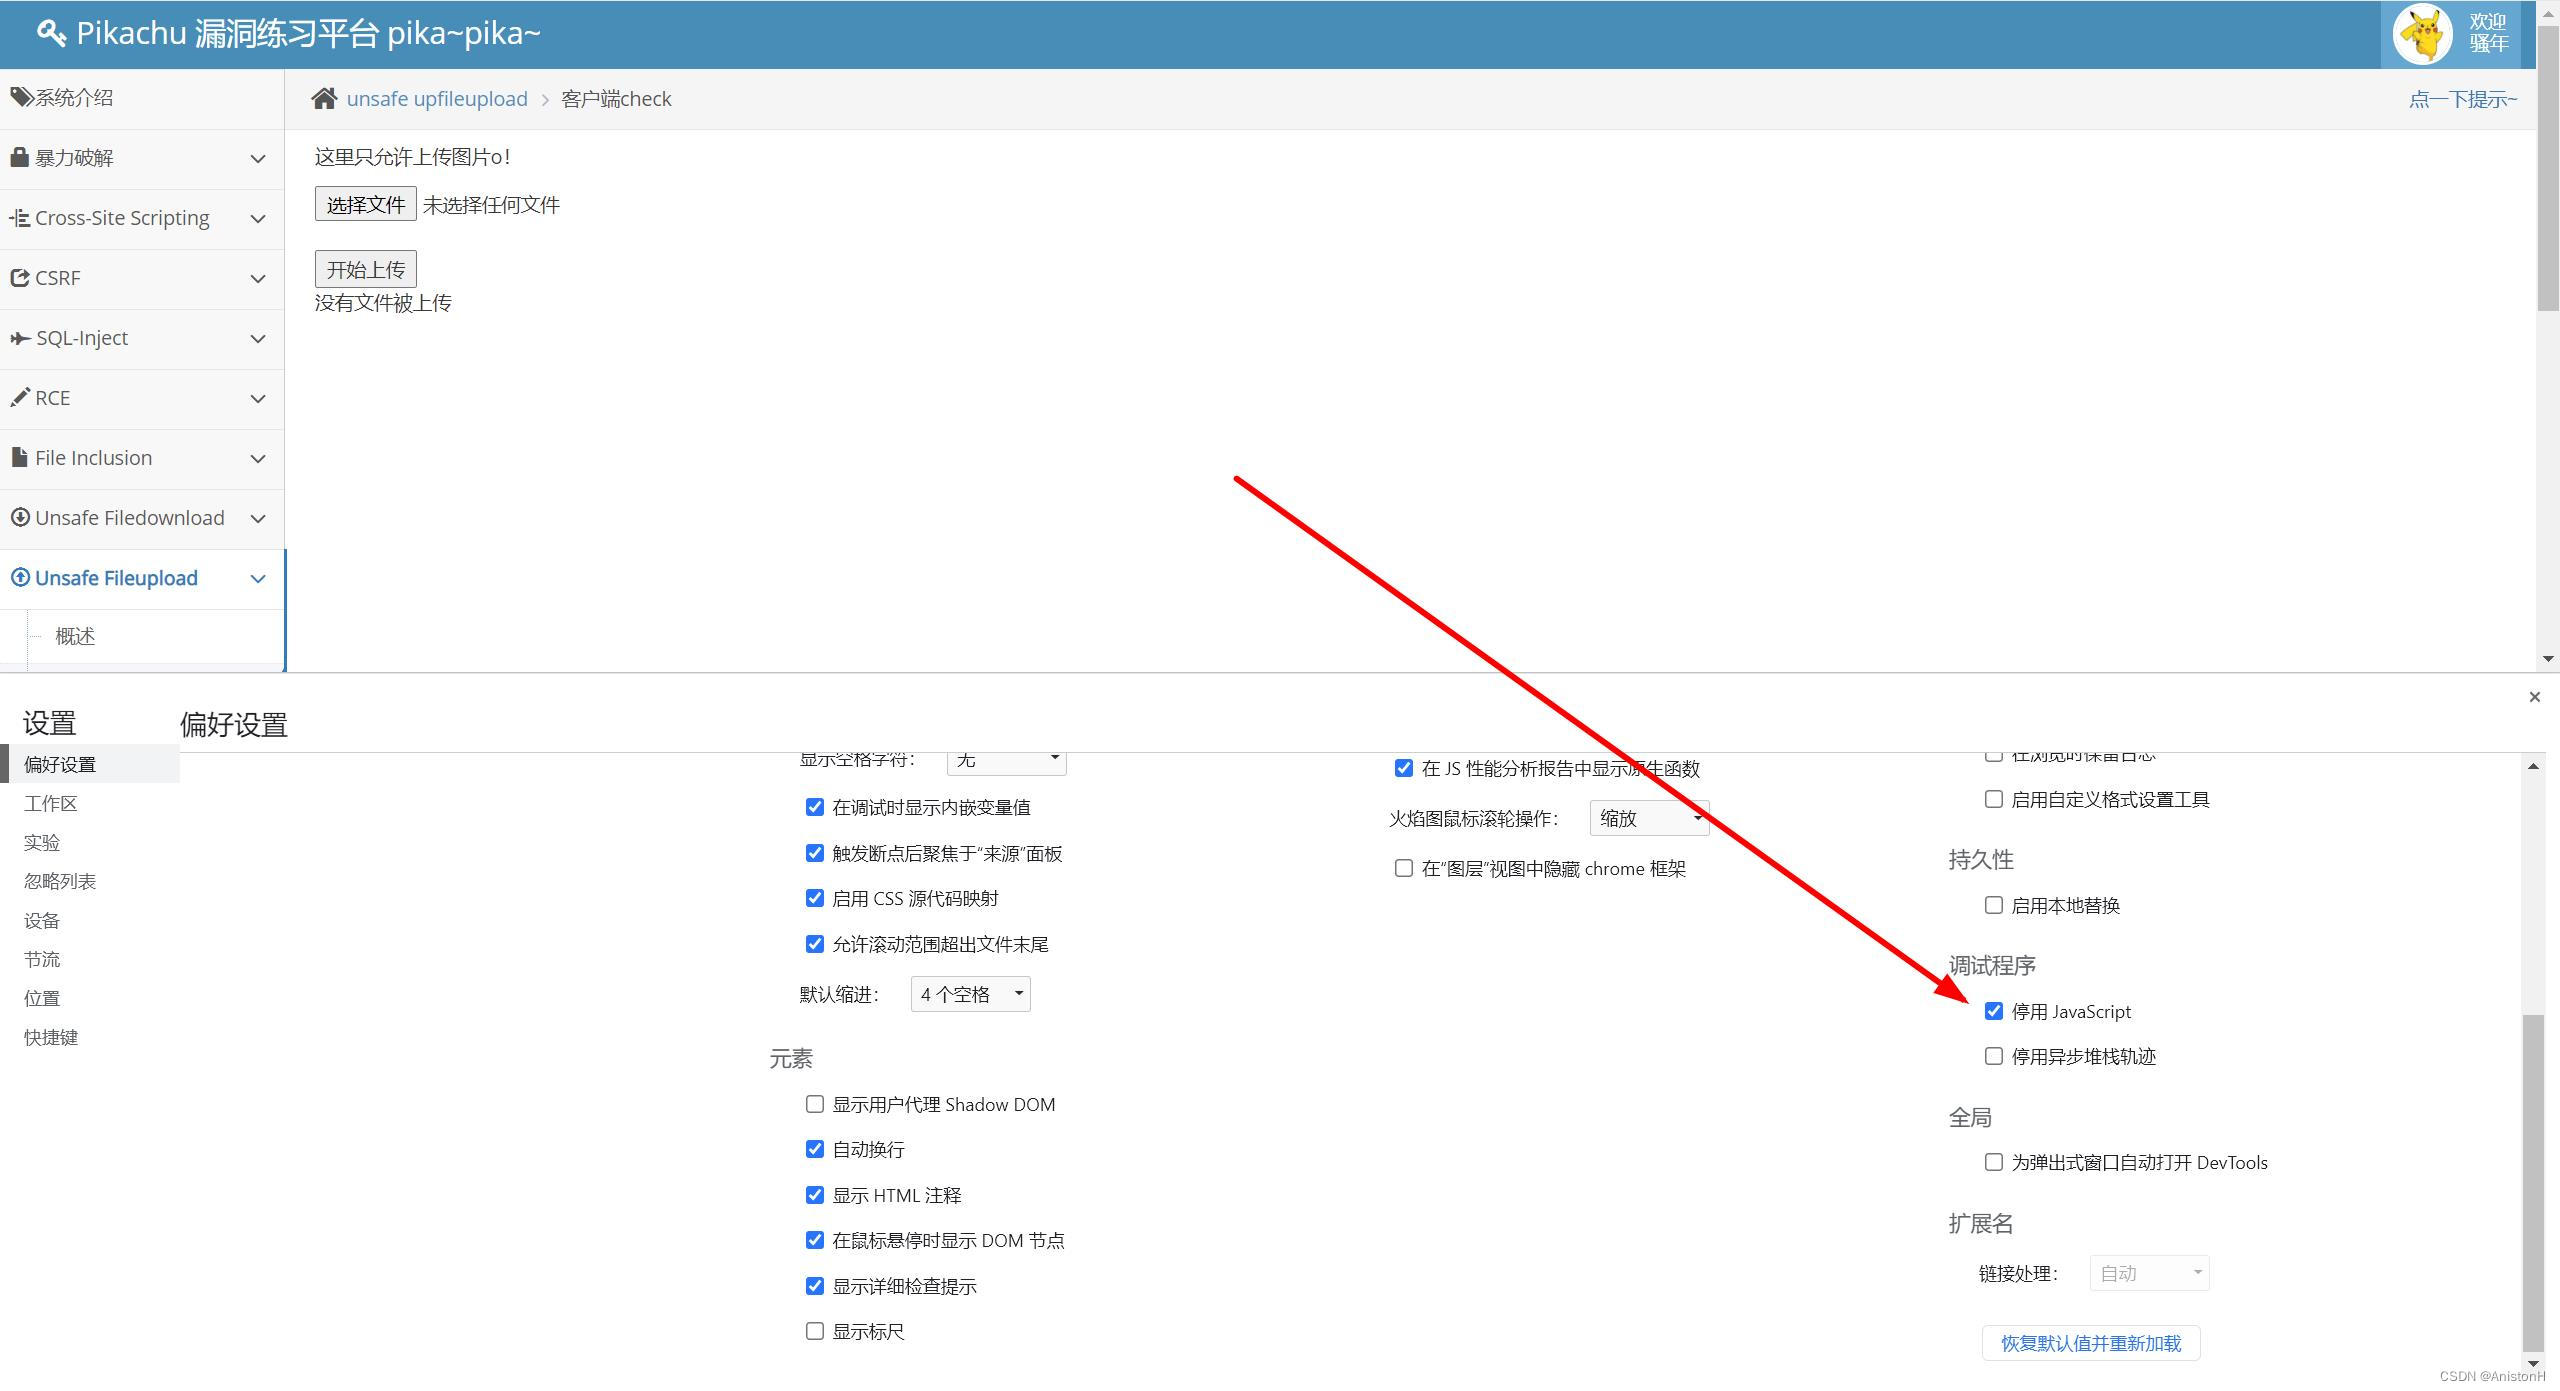Expand Unsafe Filedownload chevron
The height and width of the screenshot is (1391, 2560).
258,518
